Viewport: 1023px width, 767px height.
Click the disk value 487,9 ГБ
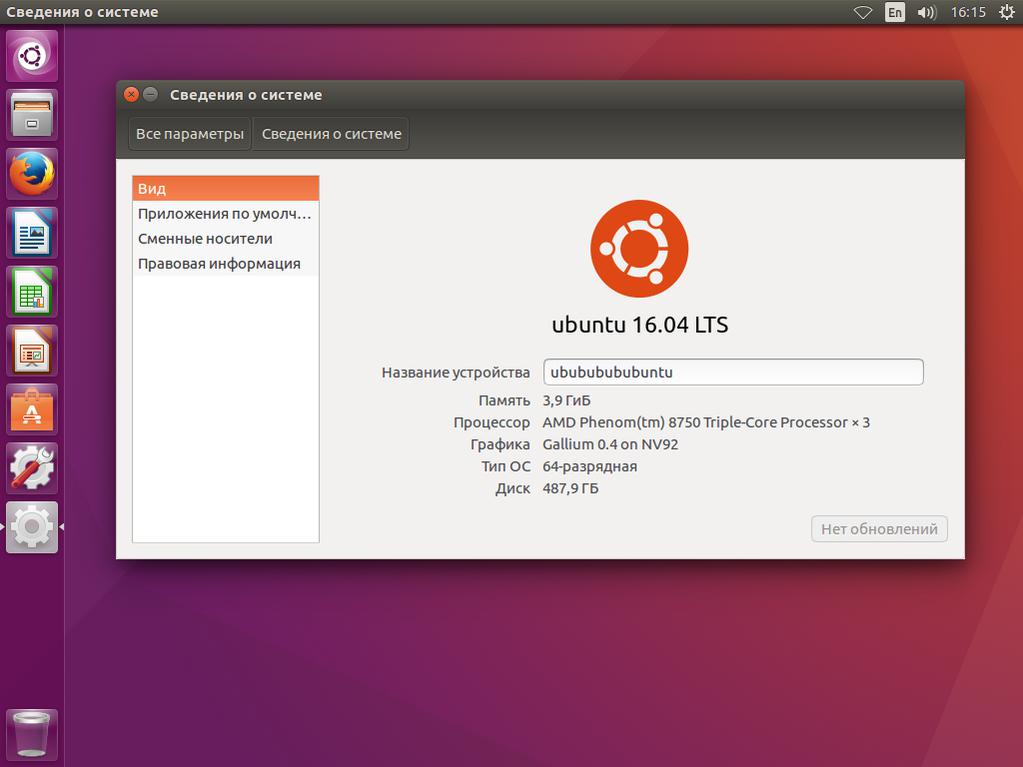pyautogui.click(x=570, y=489)
